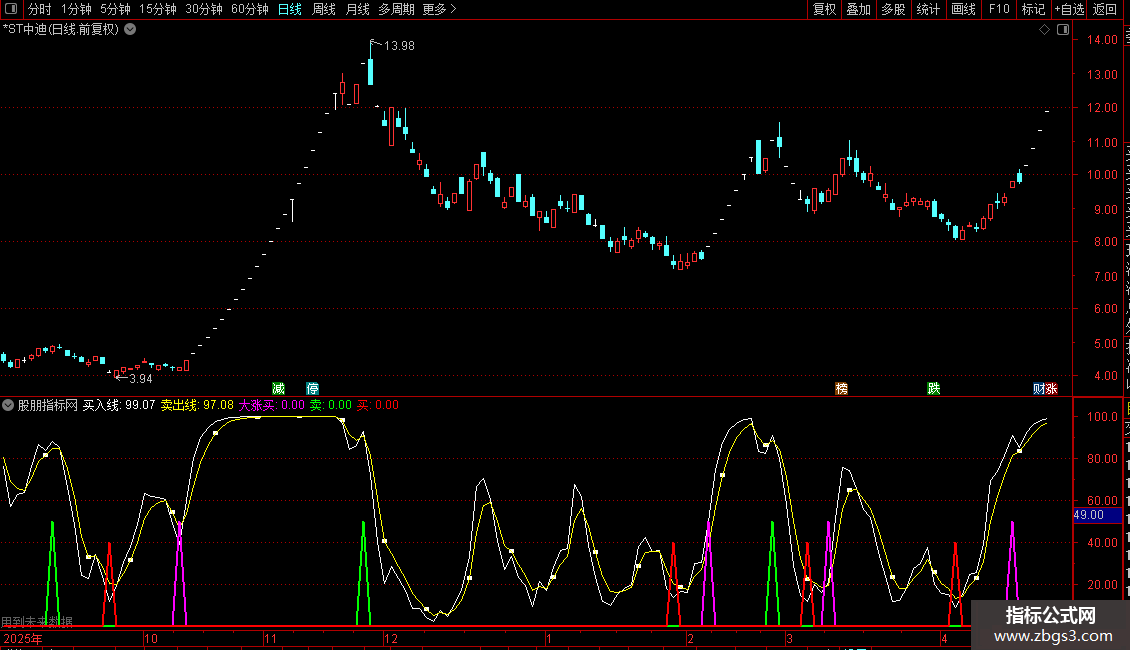Click the green 卖: 0.00 value
This screenshot has height=650, width=1130.
331,405
